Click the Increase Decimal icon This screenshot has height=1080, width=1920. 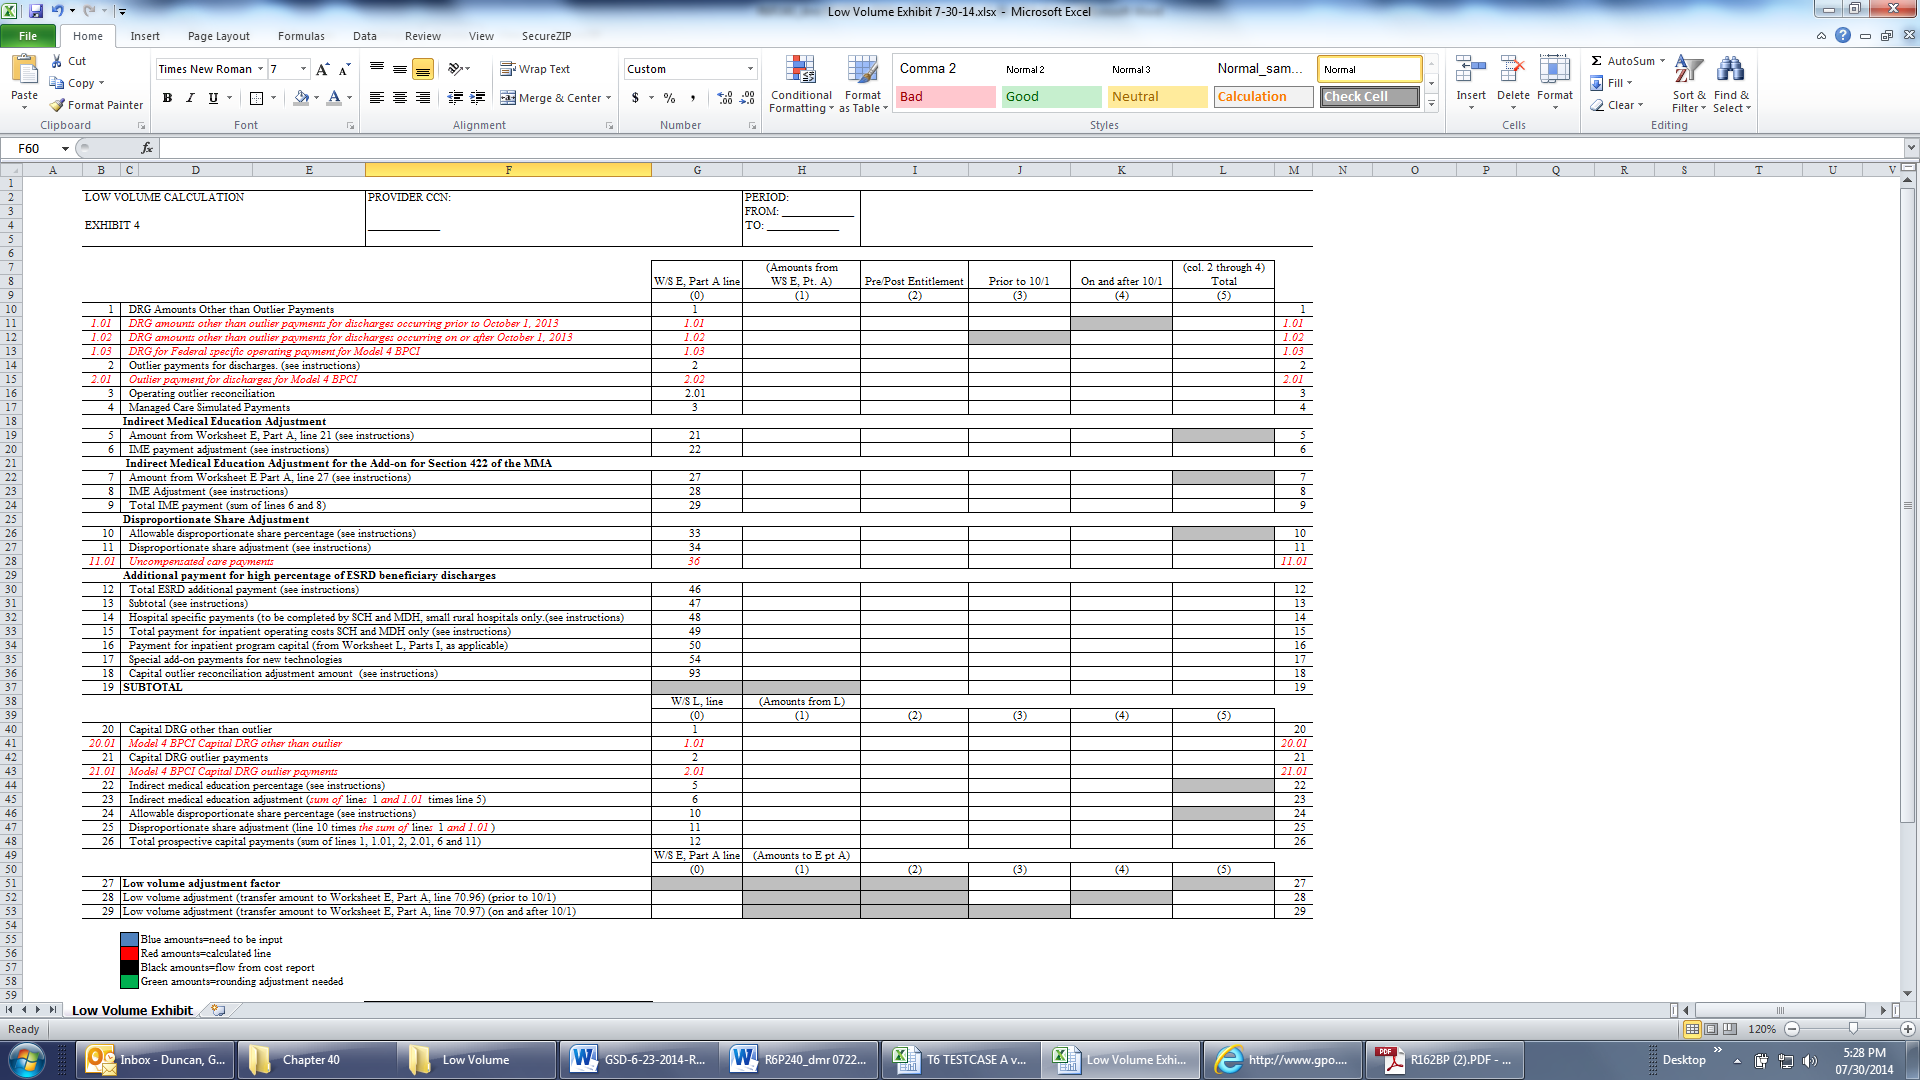pyautogui.click(x=725, y=98)
